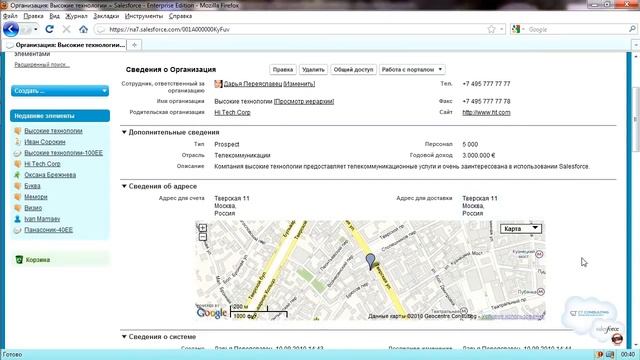The height and width of the screenshot is (360, 640).
Task: Click the Удалить button
Action: coord(313,70)
